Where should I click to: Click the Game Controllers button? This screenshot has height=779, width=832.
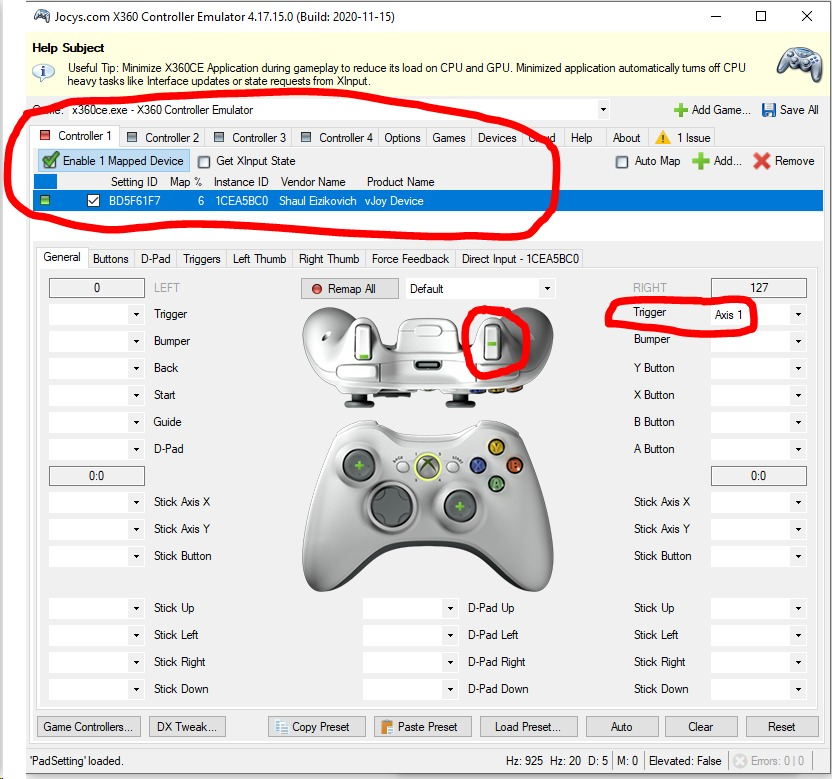click(89, 726)
